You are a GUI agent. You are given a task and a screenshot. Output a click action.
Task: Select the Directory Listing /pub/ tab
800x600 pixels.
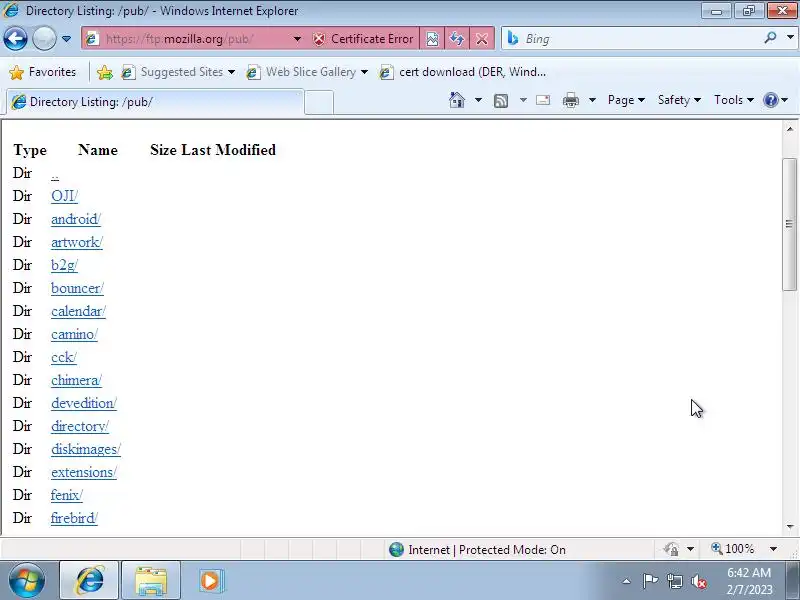pos(155,102)
